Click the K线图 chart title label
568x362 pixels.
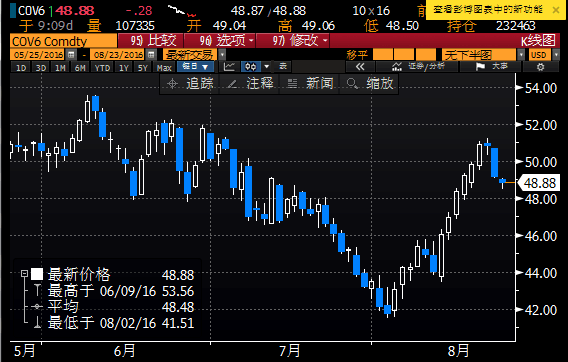[x=538, y=41]
